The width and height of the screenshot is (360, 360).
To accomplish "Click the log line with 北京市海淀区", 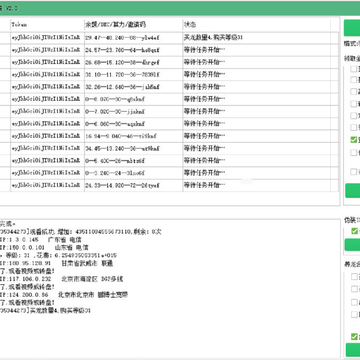I will (62, 279).
